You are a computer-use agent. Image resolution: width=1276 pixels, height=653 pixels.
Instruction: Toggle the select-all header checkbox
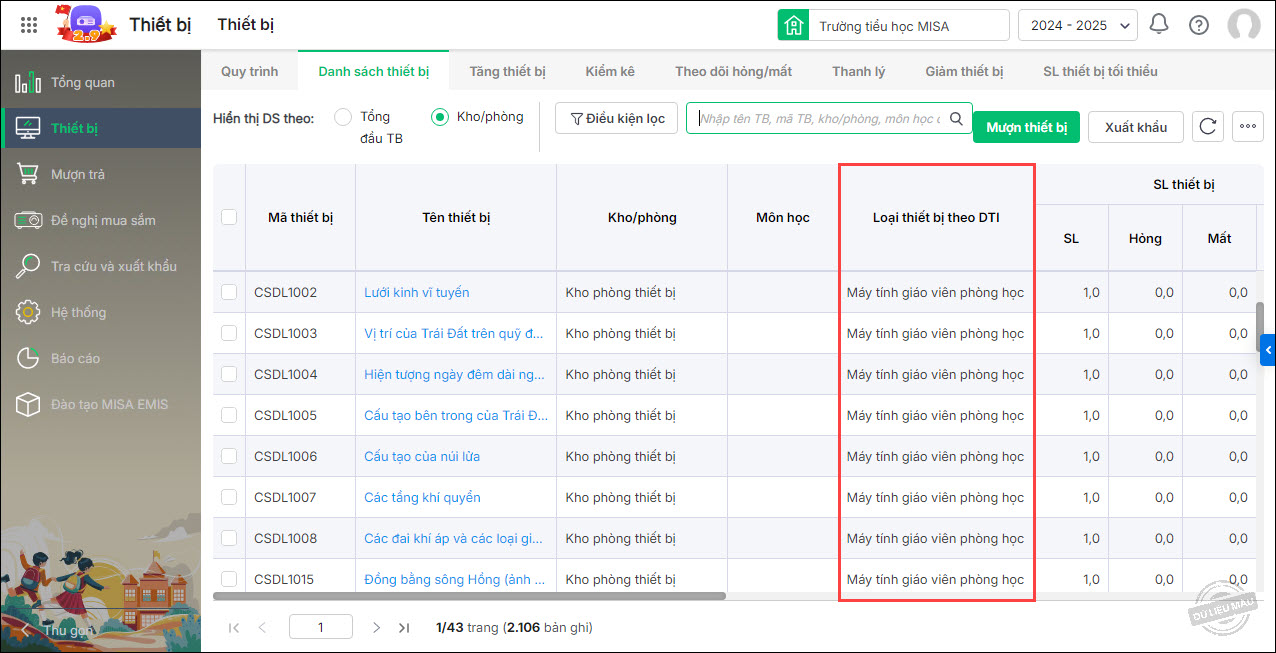[229, 217]
